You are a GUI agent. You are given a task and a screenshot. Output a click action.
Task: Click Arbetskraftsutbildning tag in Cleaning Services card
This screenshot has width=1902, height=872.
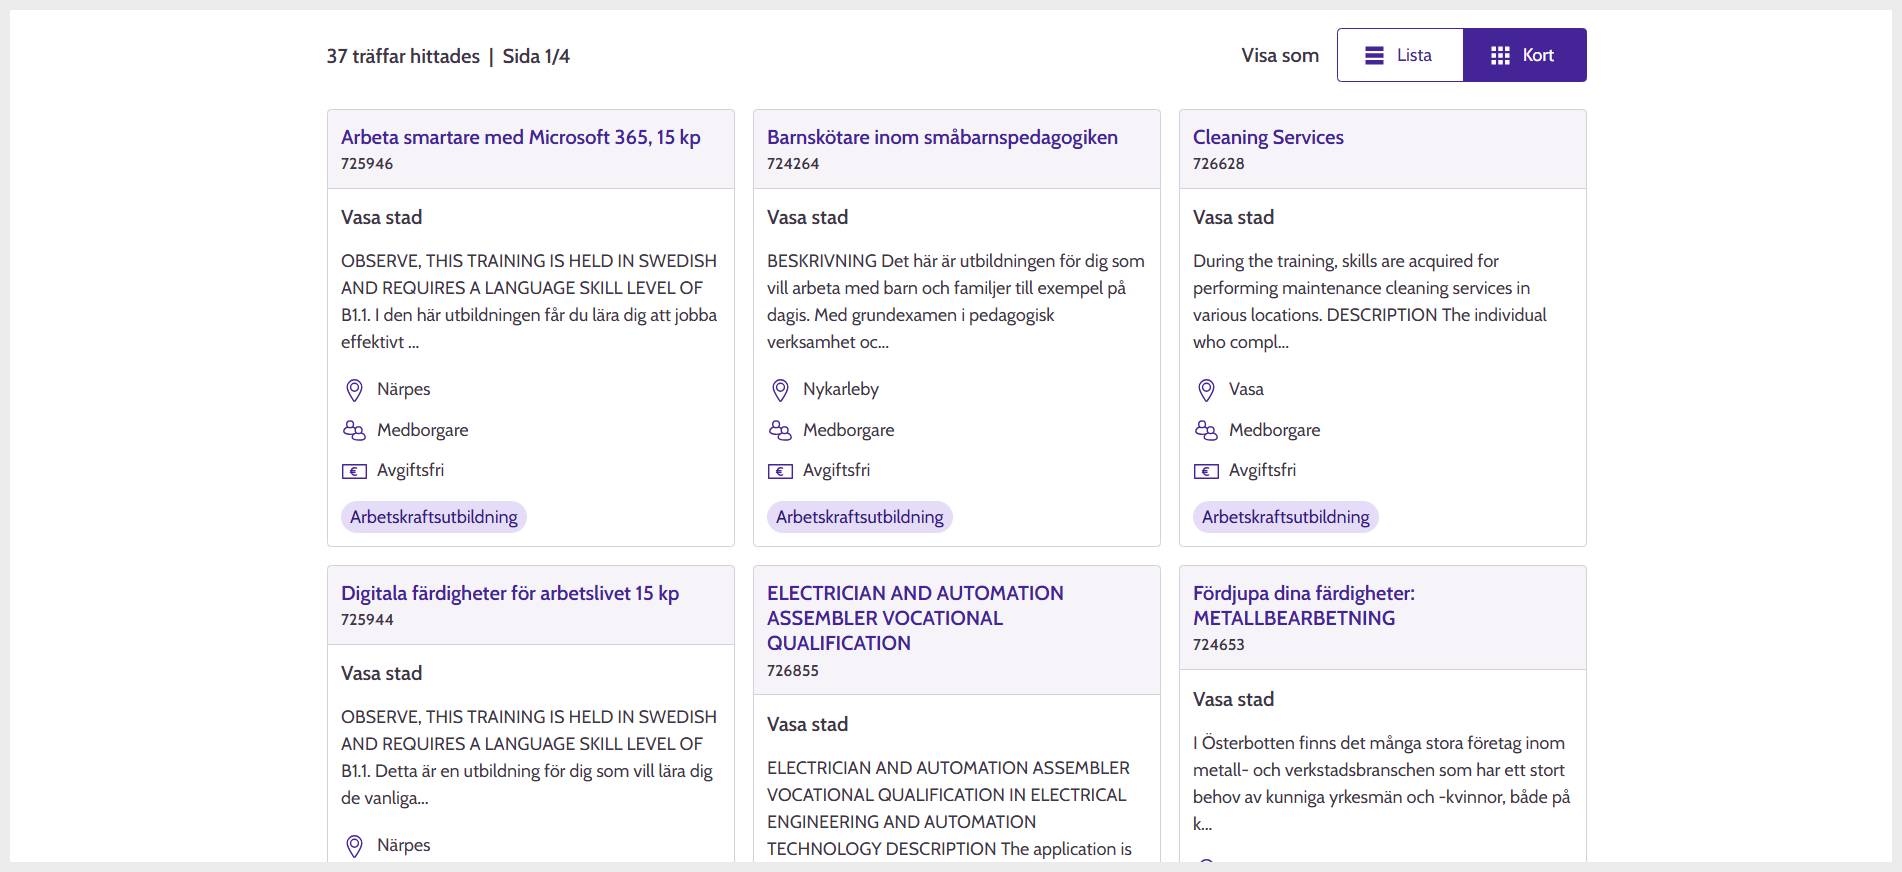(1286, 517)
